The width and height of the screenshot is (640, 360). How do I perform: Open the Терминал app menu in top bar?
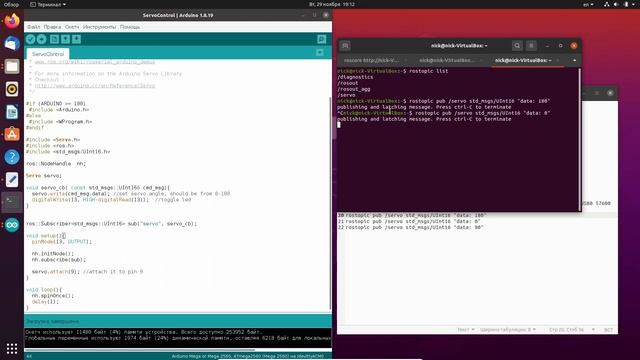[x=48, y=4]
